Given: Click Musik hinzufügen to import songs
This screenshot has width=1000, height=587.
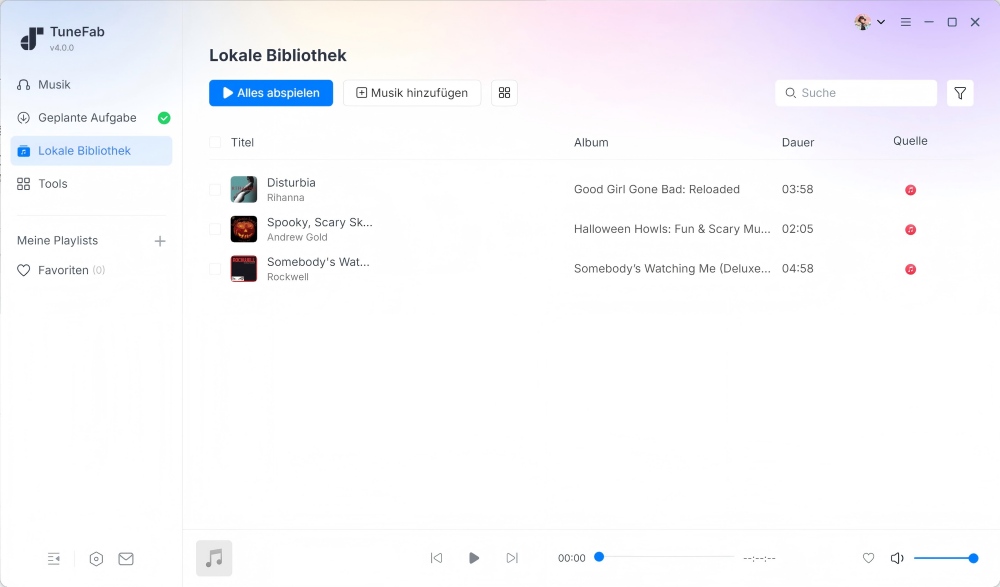Looking at the screenshot, I should pyautogui.click(x=413, y=92).
